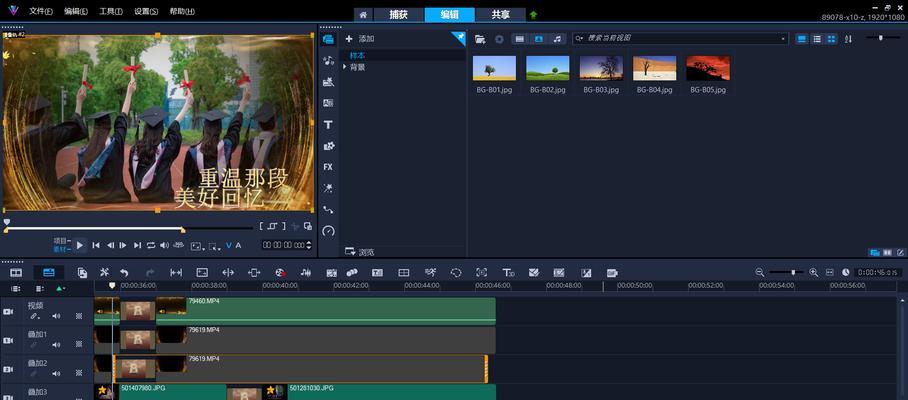908x400 pixels.
Task: Switch to the 捕获 tab
Action: coord(397,14)
